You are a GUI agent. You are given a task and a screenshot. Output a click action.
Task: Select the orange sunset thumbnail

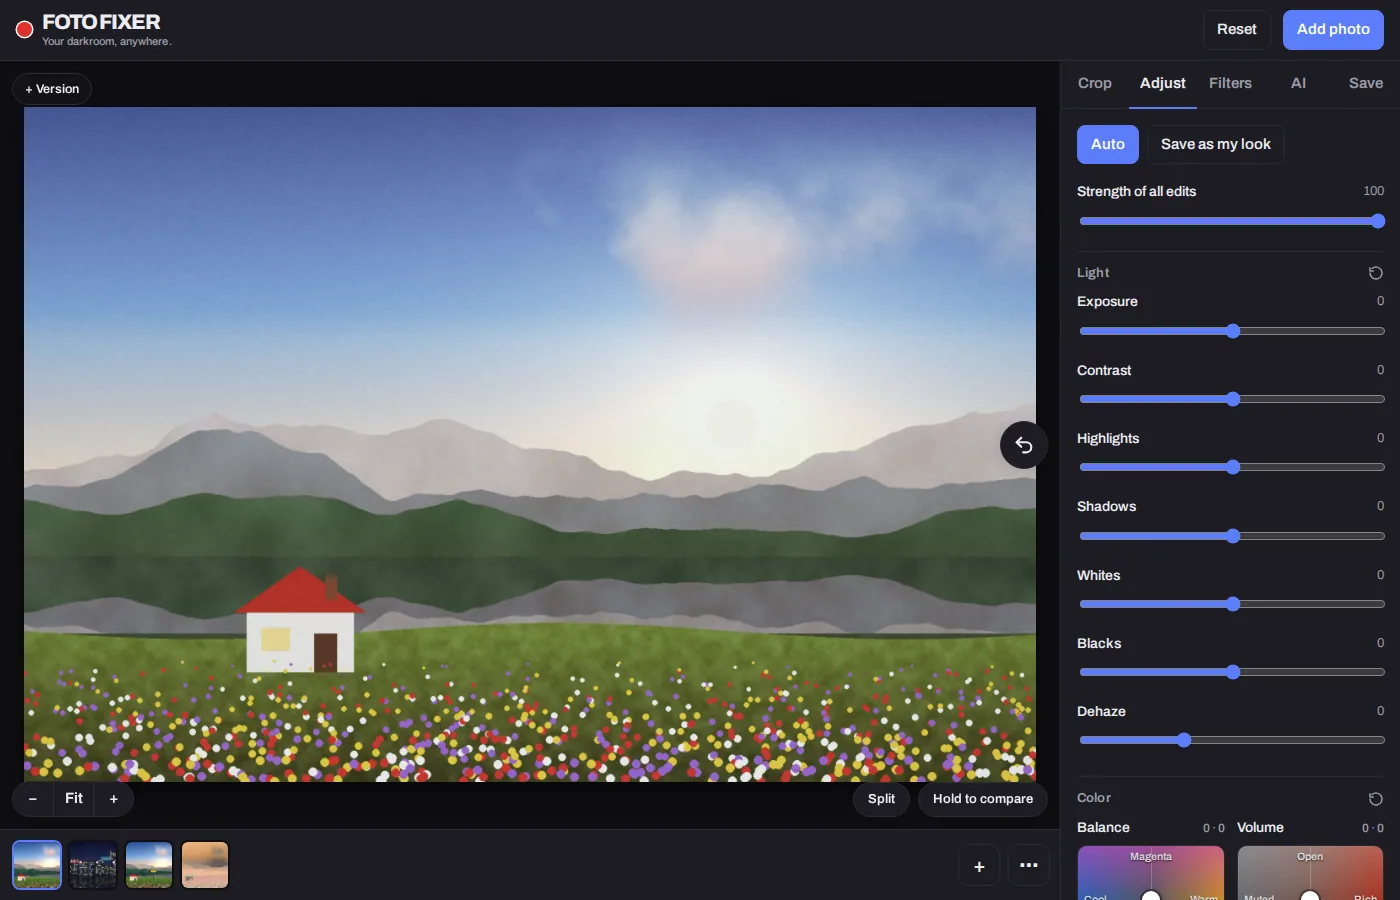[205, 865]
